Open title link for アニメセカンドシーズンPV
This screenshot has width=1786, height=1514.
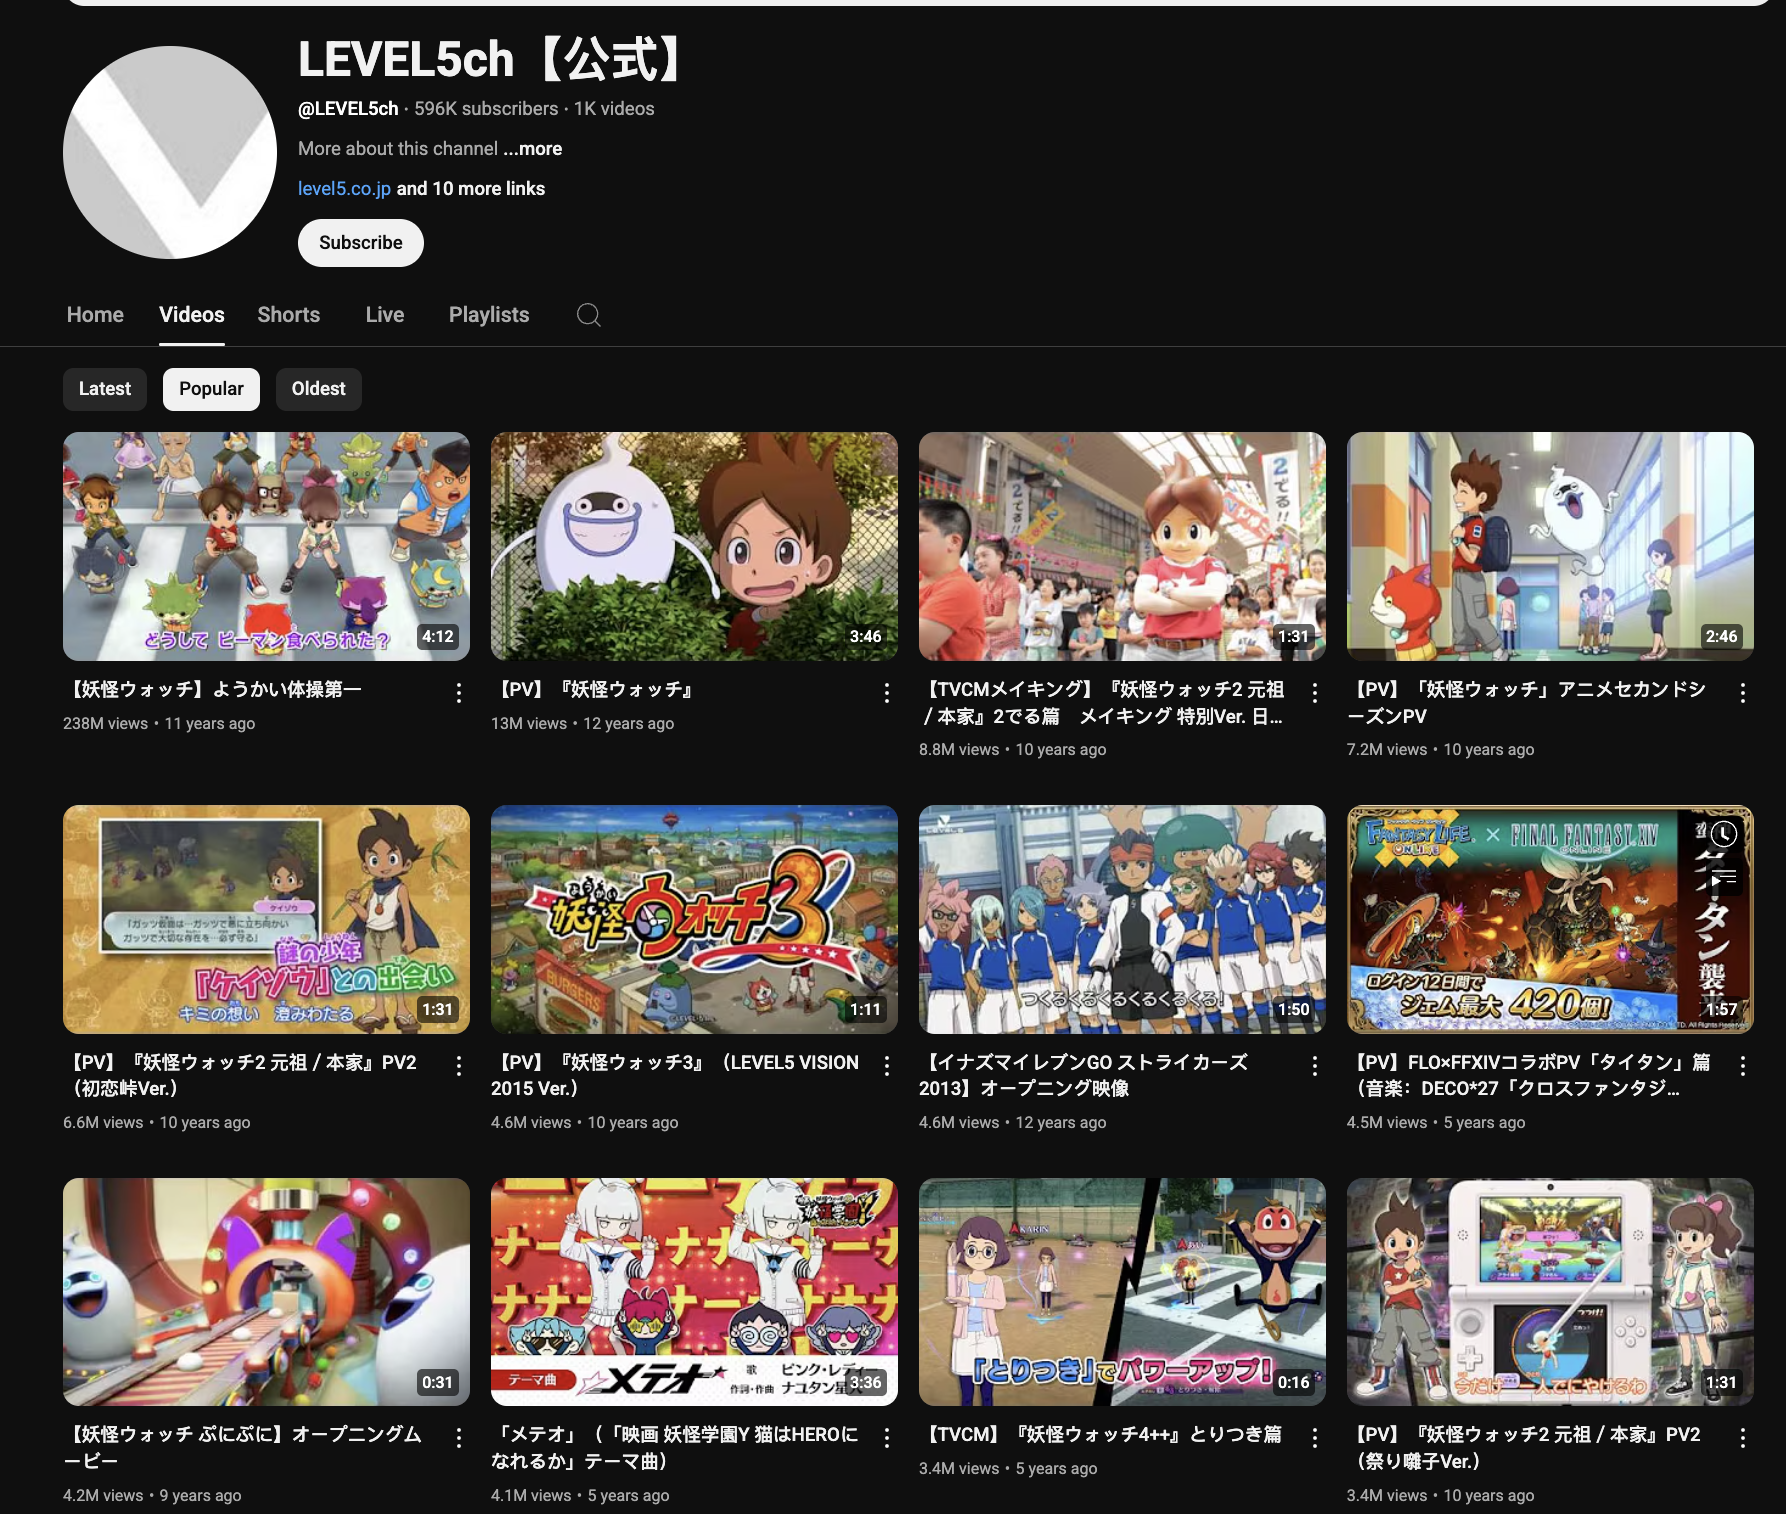point(1527,703)
